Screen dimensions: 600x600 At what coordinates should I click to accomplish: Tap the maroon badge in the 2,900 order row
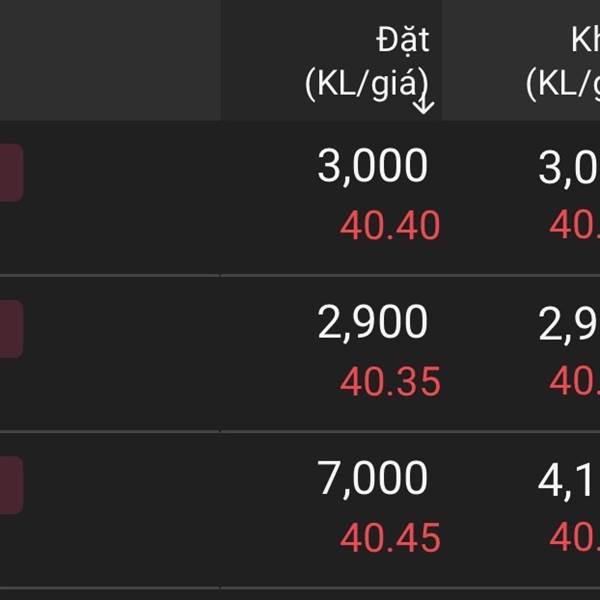click(11, 329)
